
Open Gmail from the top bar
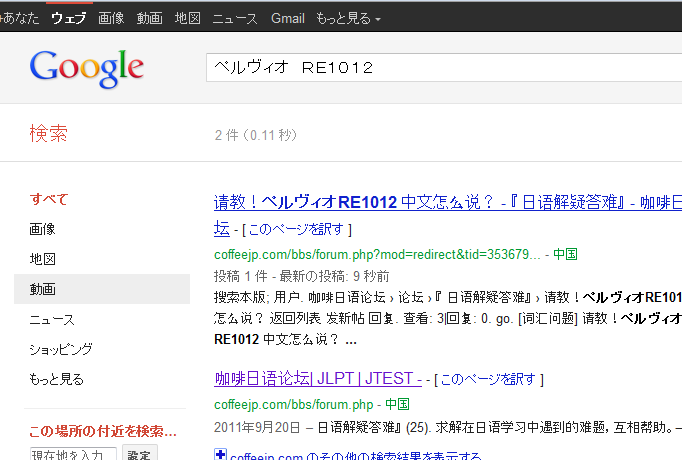coord(288,18)
